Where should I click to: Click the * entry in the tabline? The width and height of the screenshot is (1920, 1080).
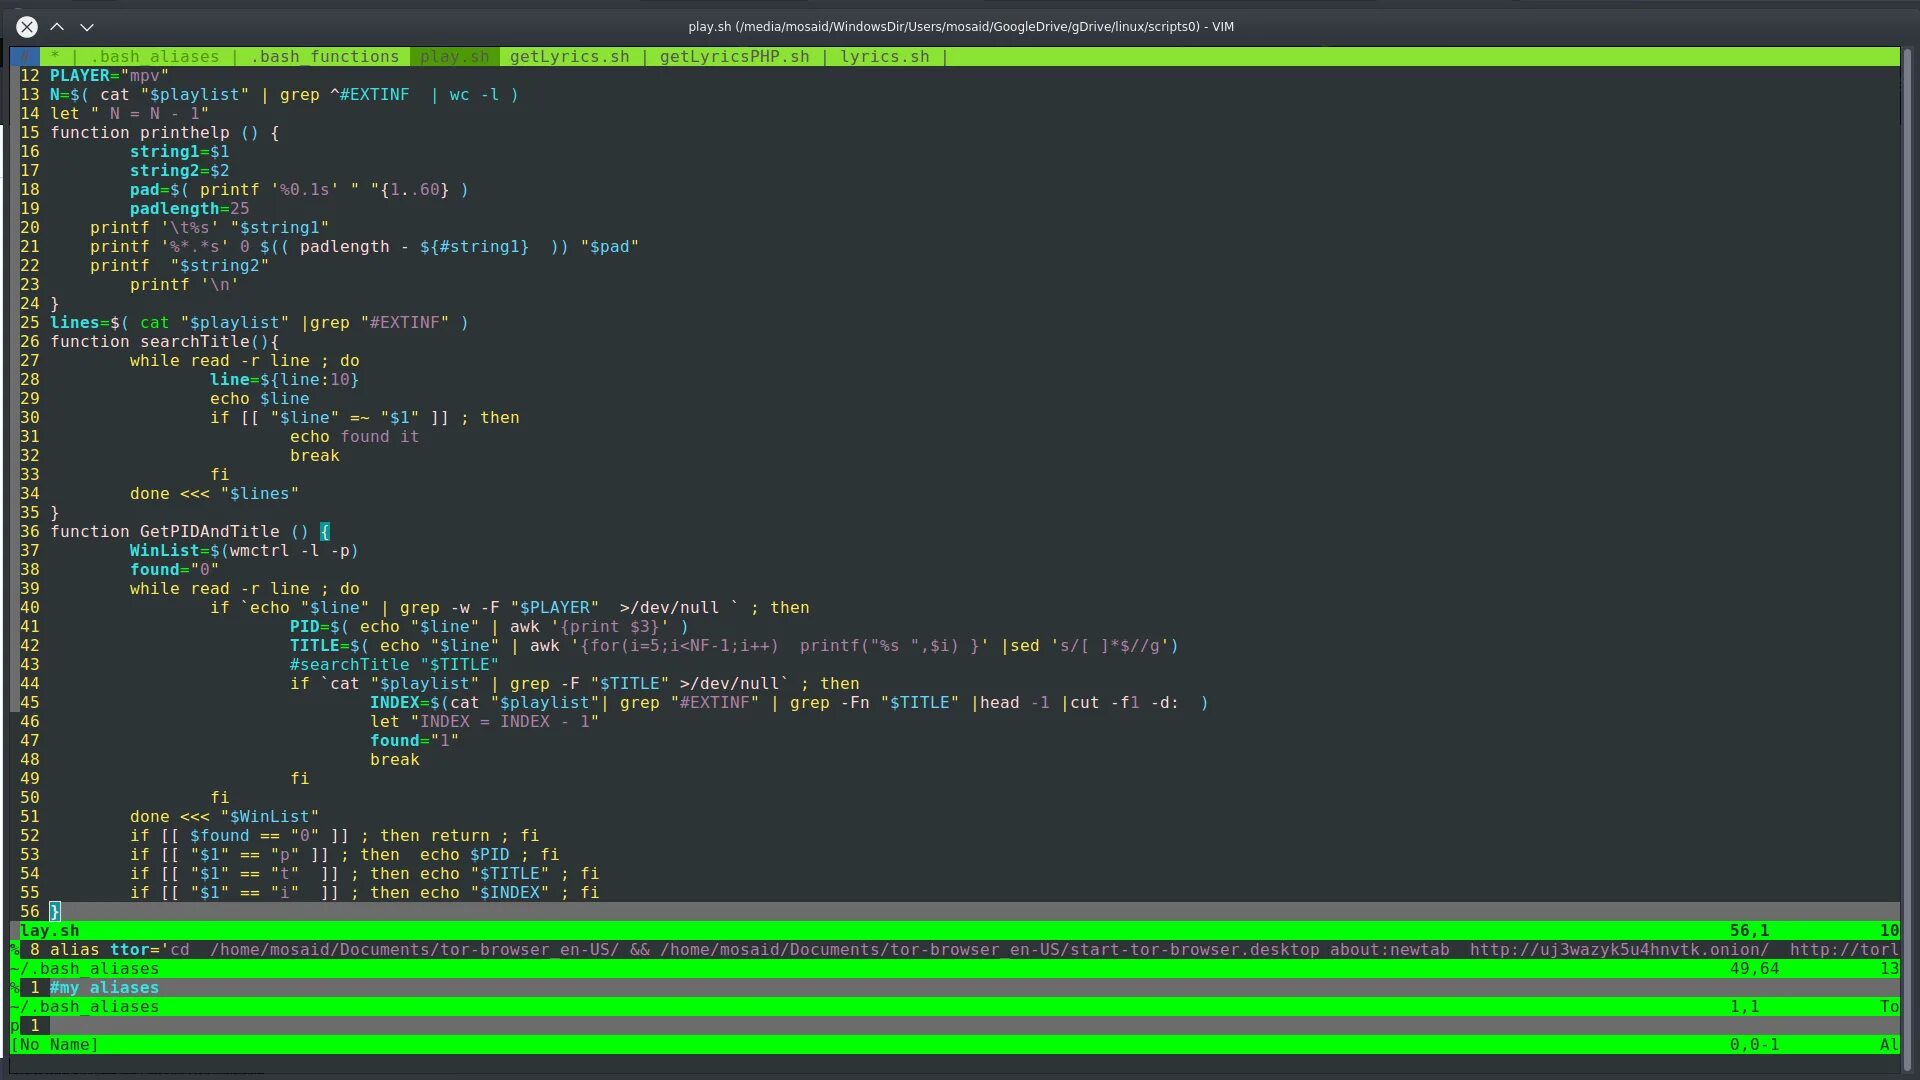pos(55,57)
